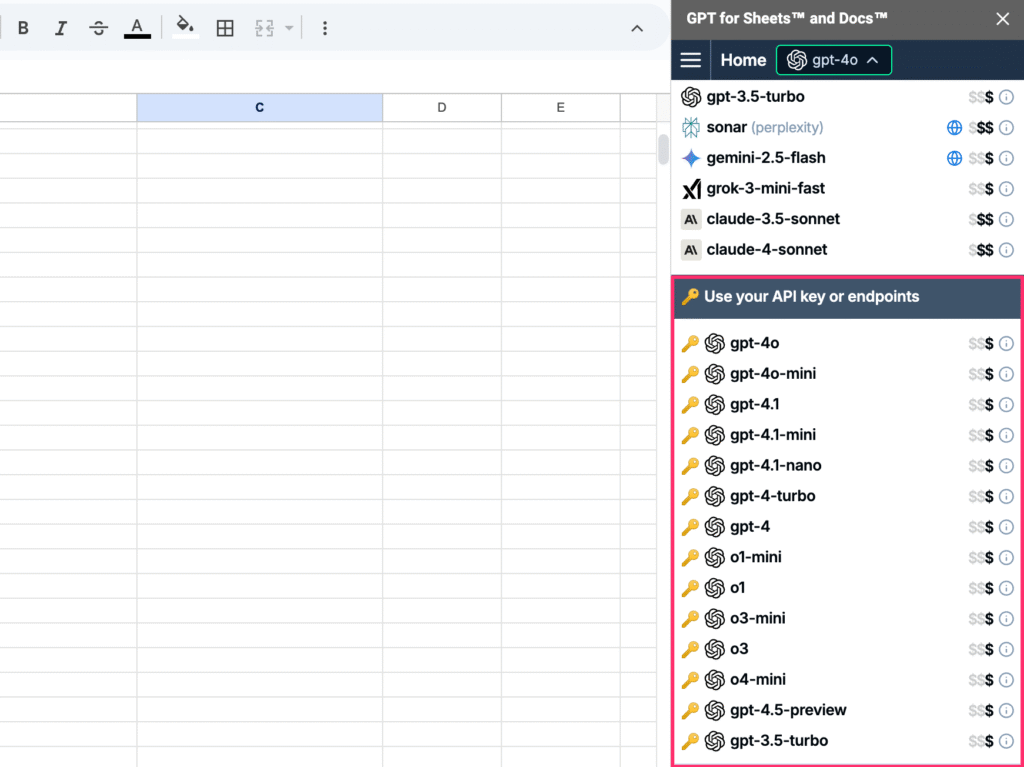Click the info icon for gpt-4-turbo
This screenshot has height=767, width=1024.
pos(1006,497)
